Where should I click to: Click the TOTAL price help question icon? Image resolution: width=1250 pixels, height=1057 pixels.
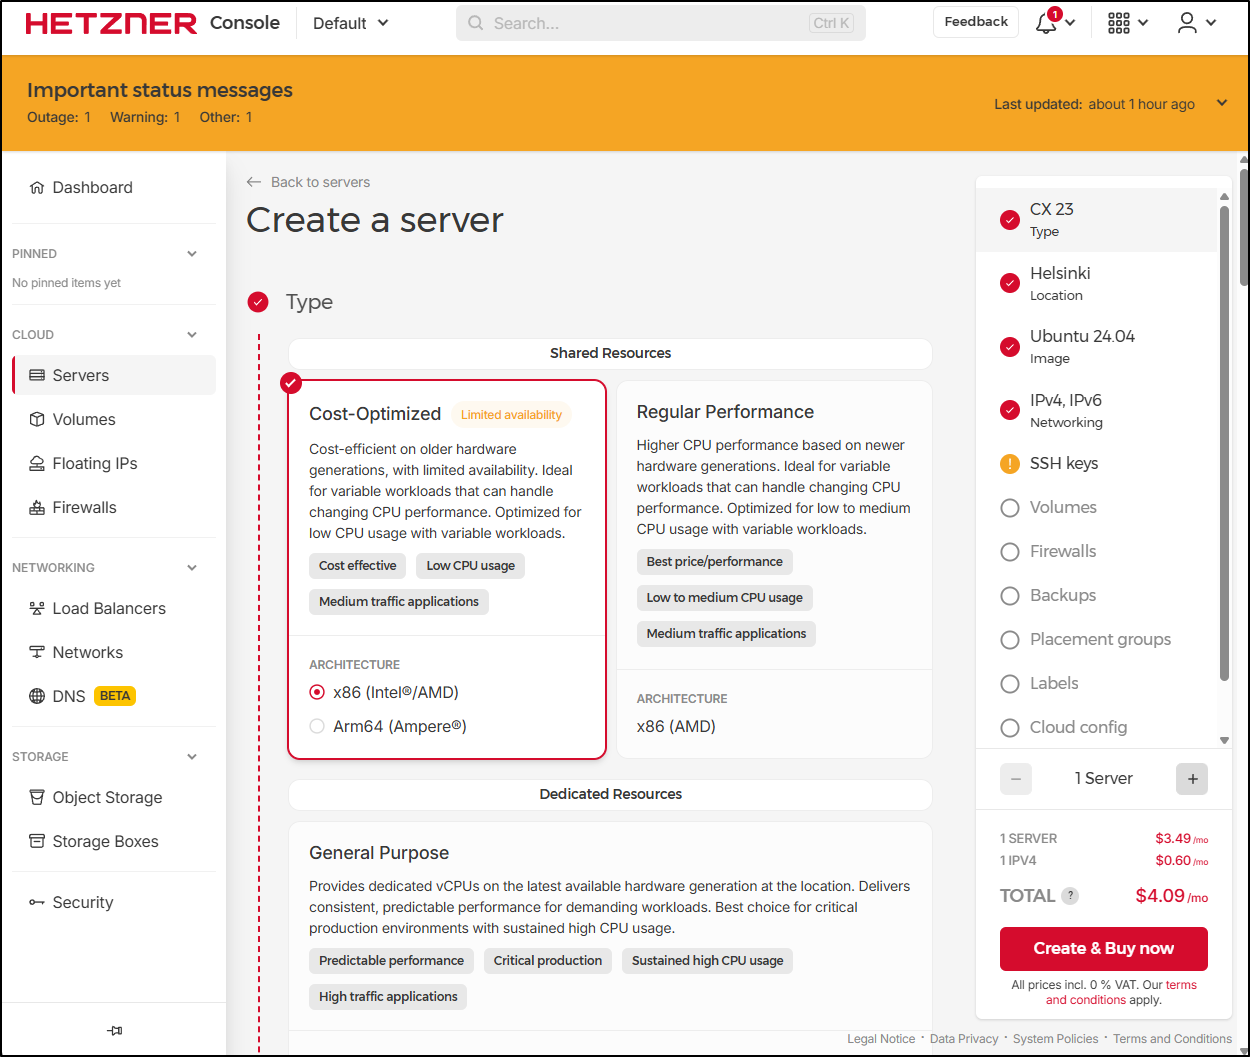point(1070,896)
